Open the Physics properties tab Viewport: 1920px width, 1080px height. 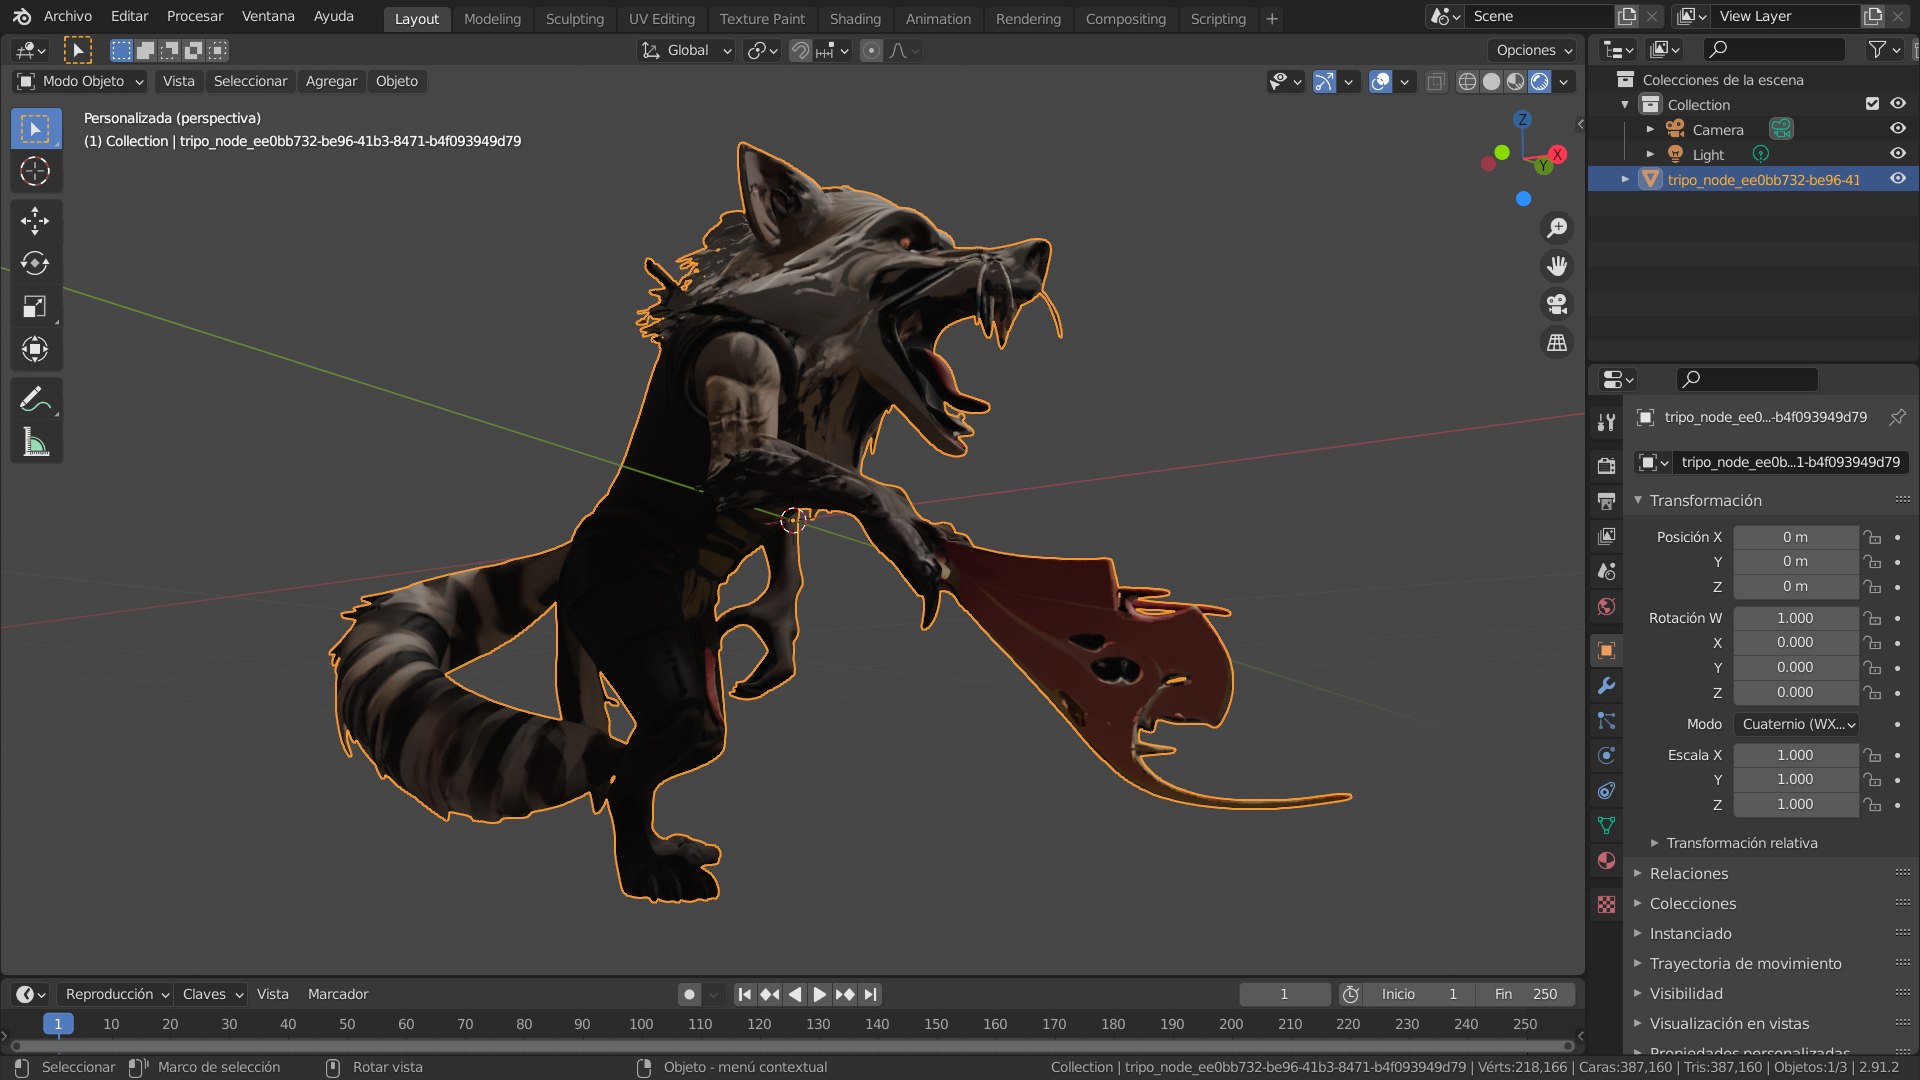(x=1606, y=756)
